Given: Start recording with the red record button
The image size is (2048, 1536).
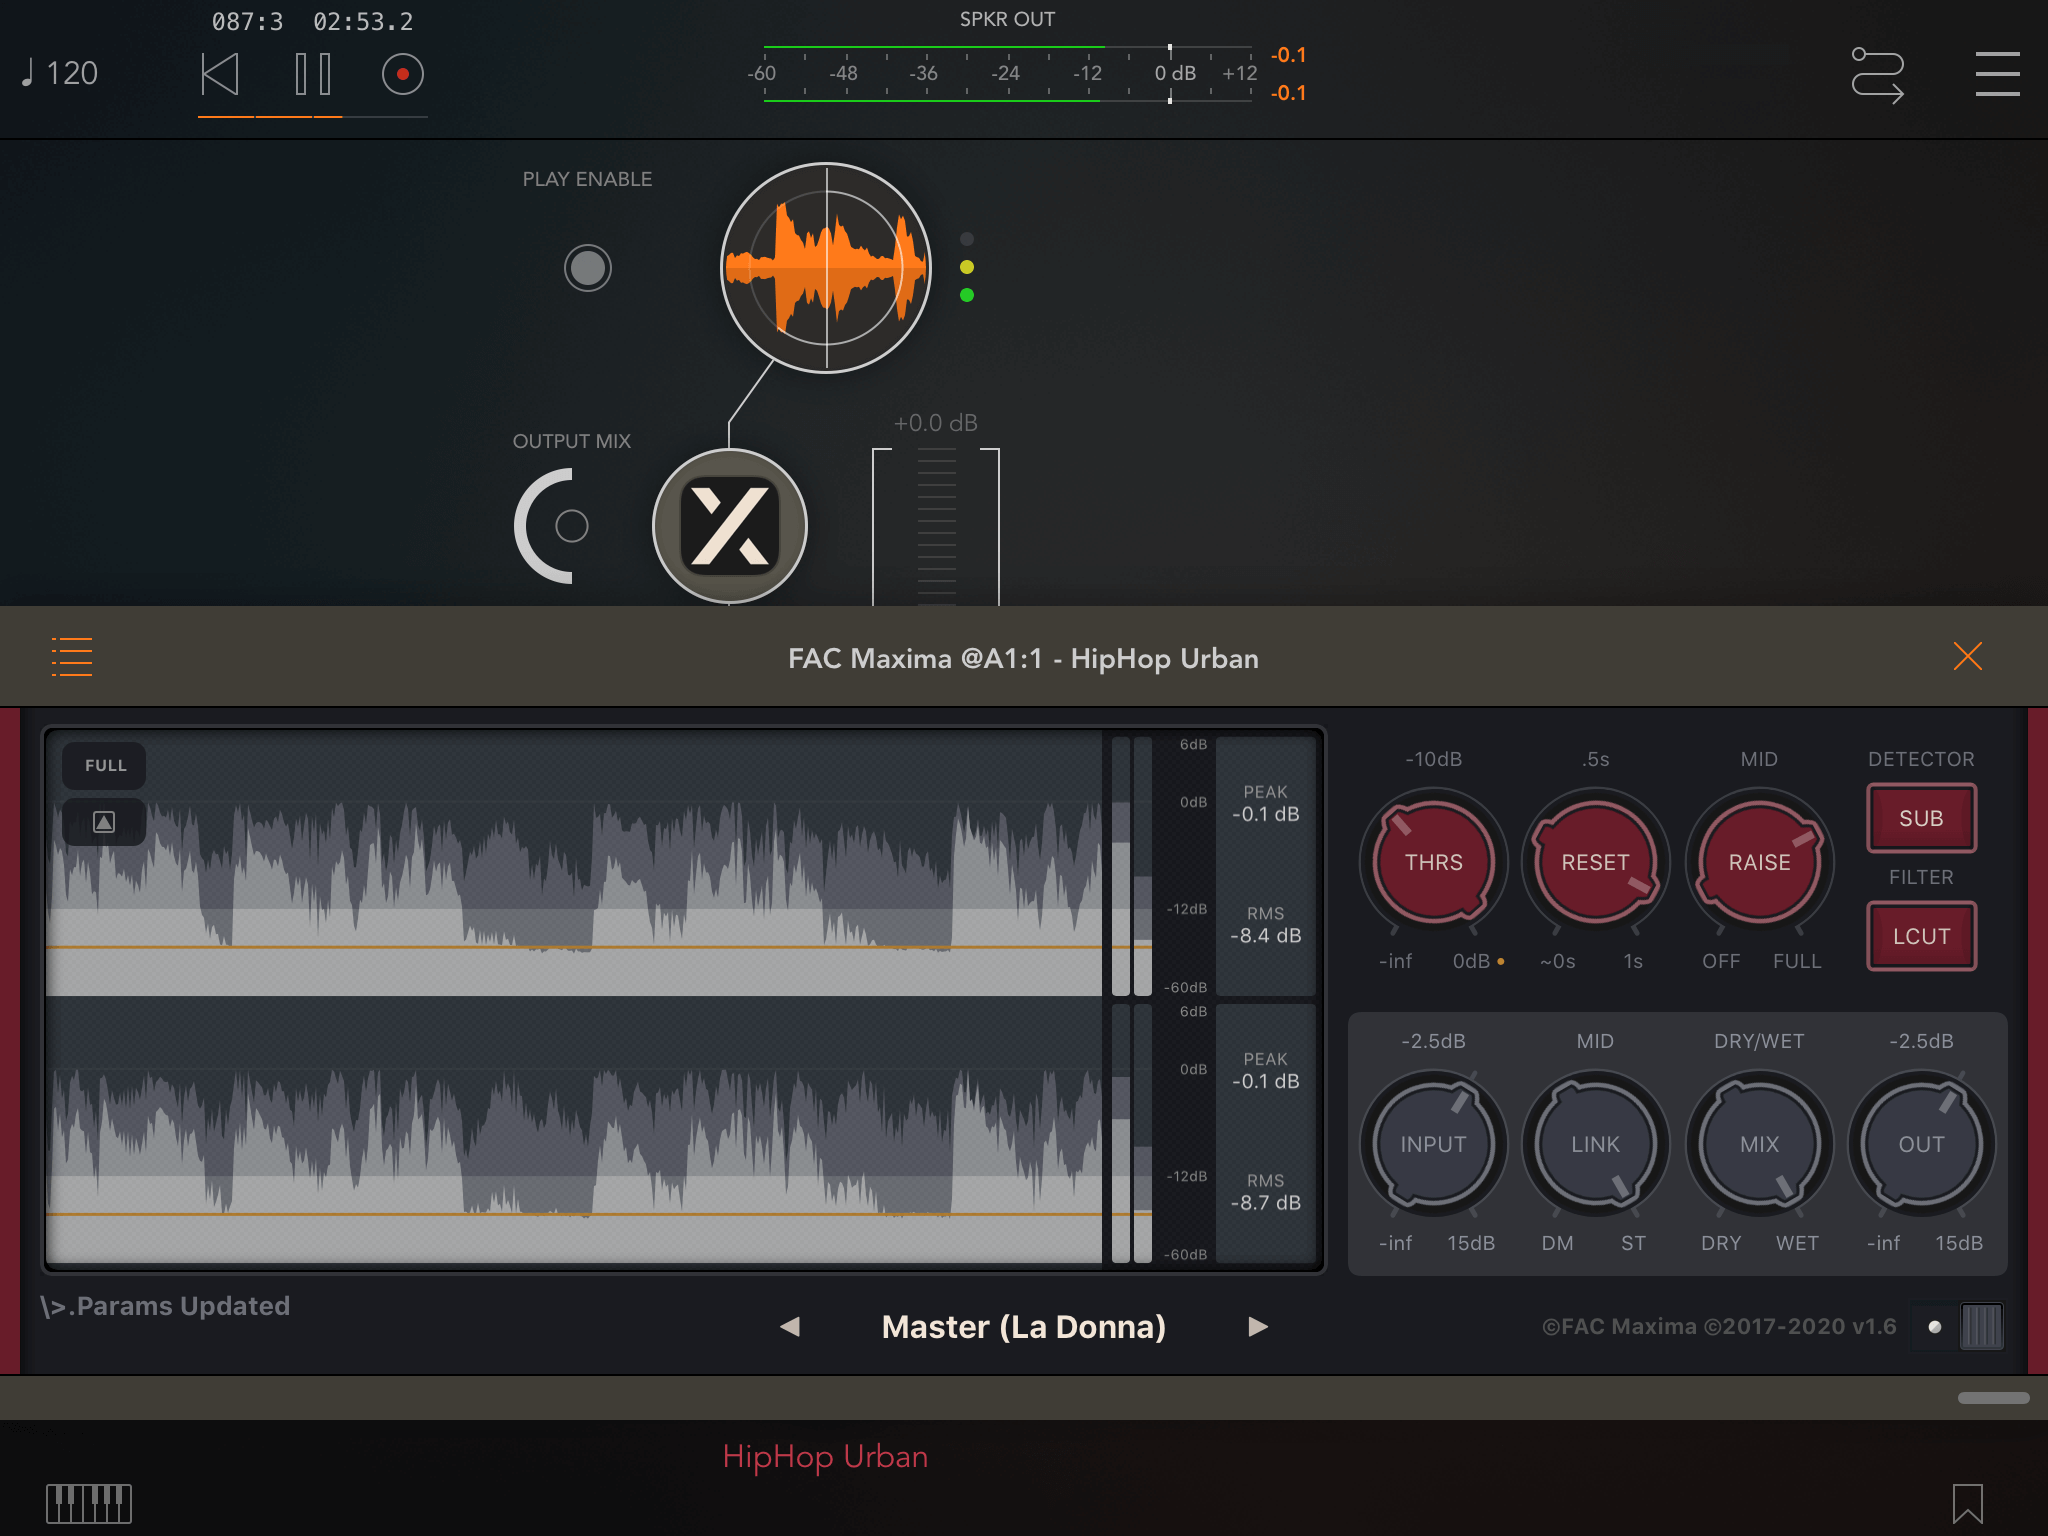Looking at the screenshot, I should coord(403,74).
